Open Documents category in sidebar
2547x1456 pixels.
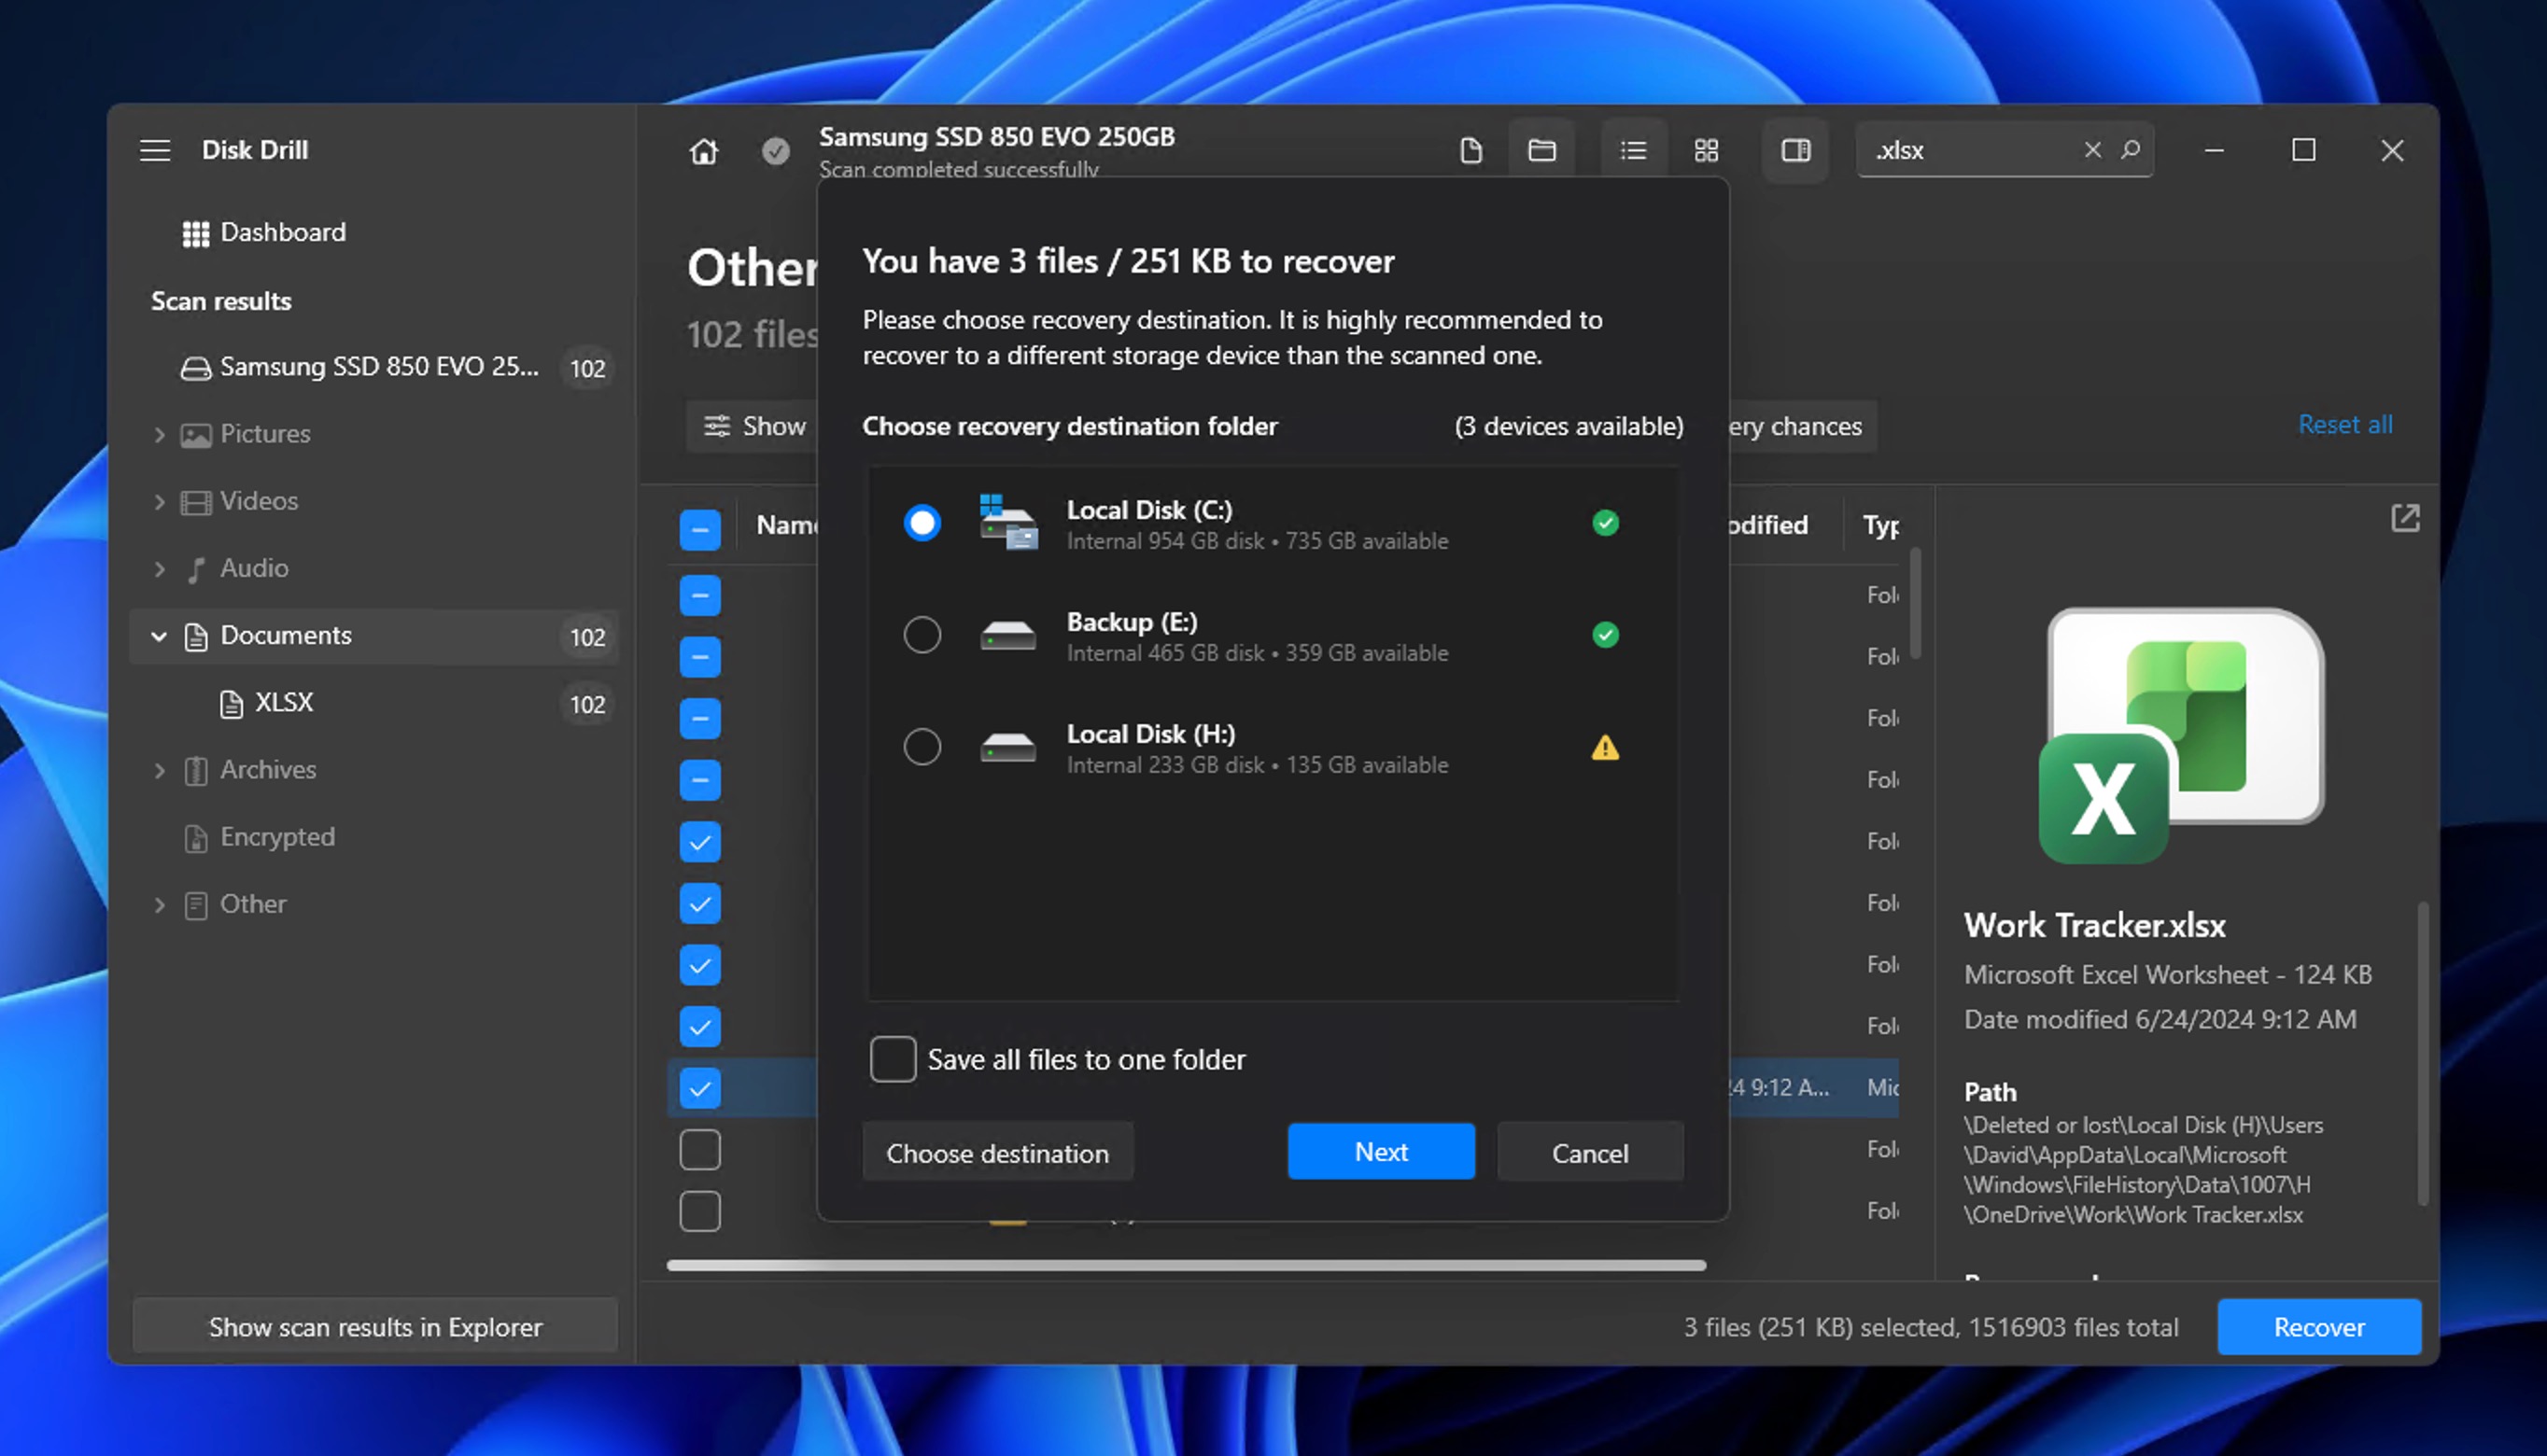(374, 637)
